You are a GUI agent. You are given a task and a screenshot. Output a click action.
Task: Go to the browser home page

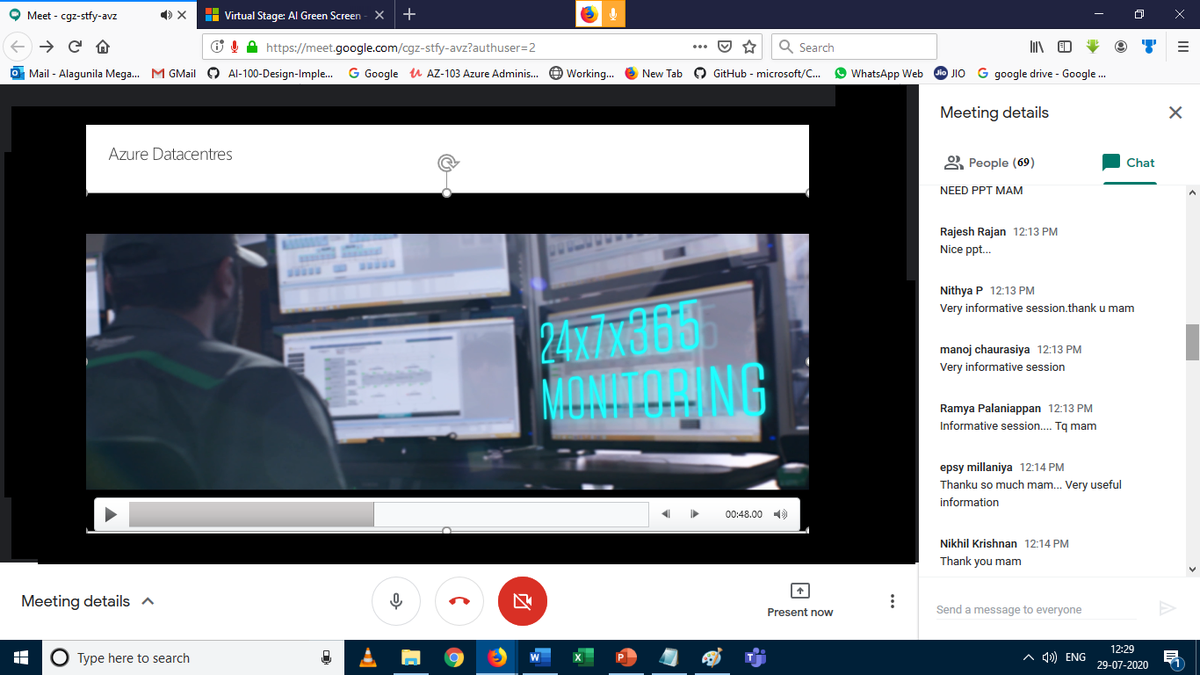(x=103, y=47)
